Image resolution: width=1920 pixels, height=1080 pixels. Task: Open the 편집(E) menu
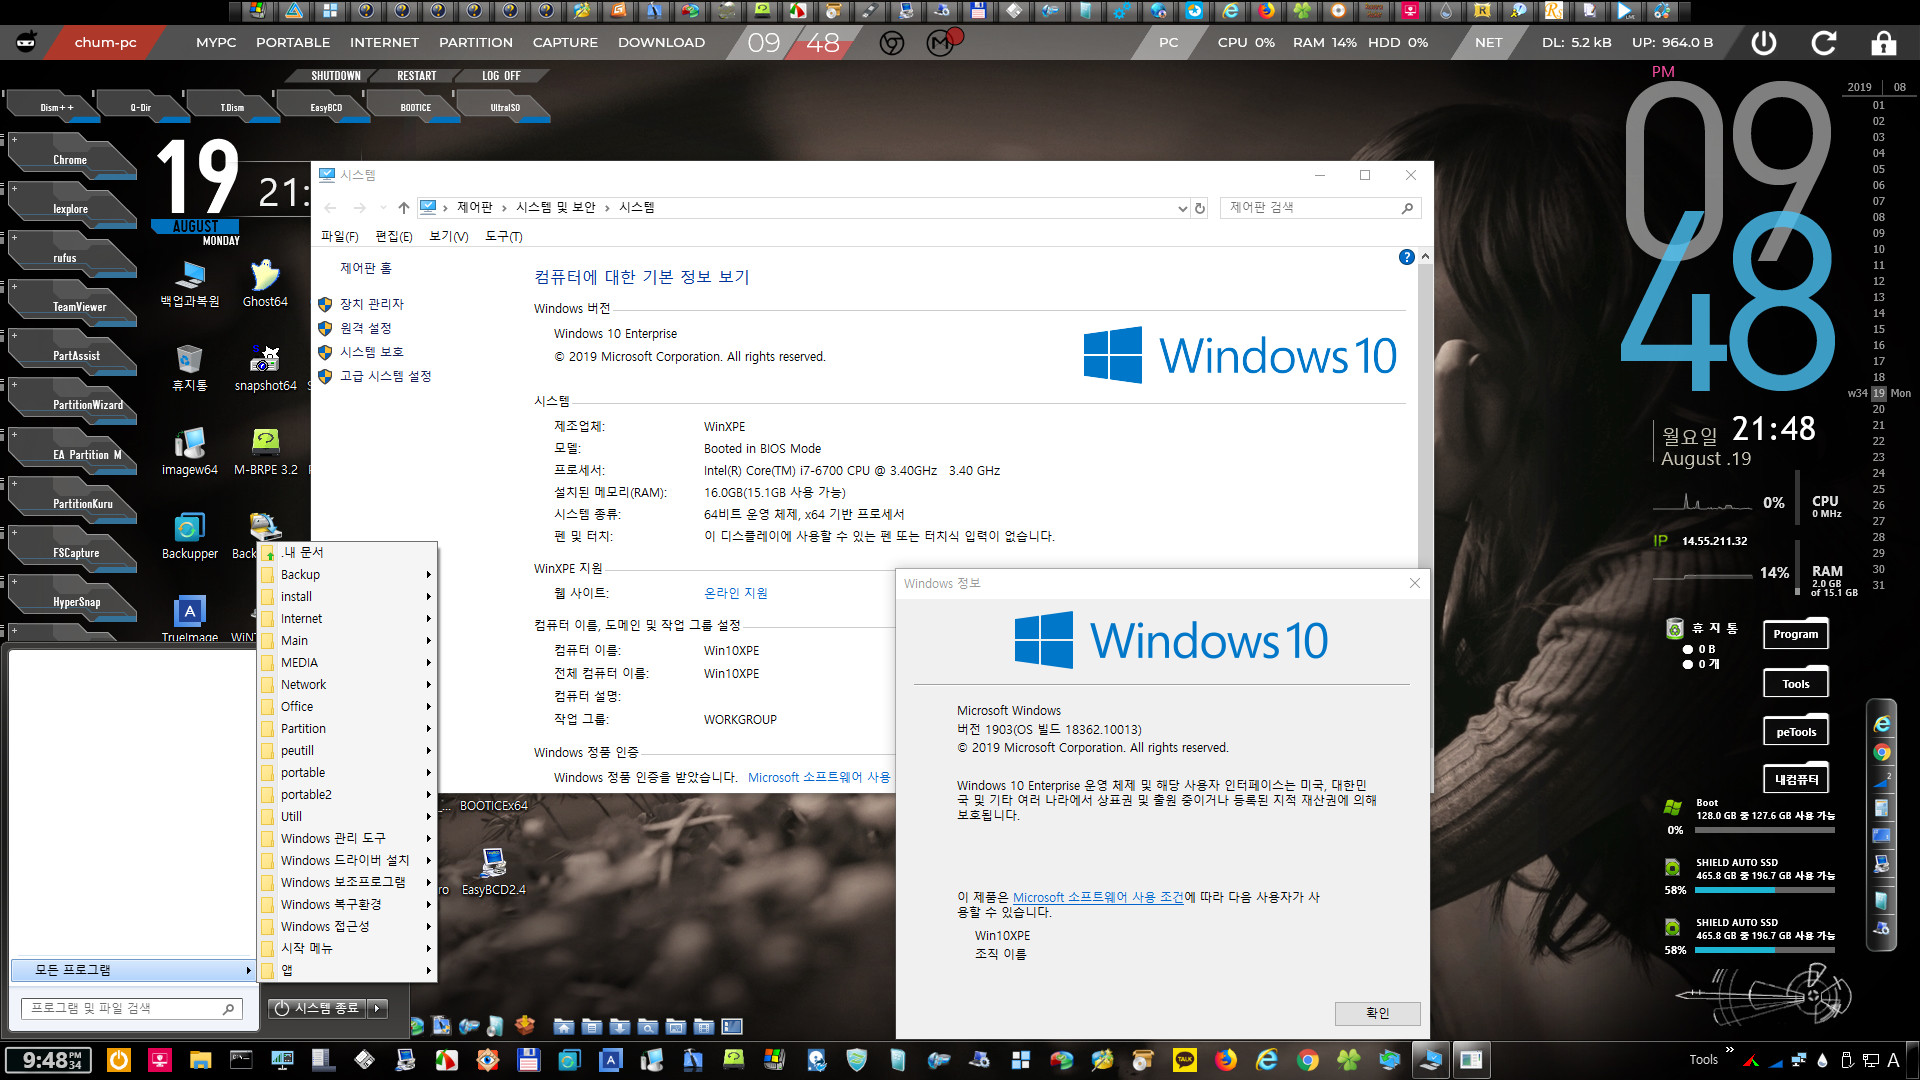[393, 237]
